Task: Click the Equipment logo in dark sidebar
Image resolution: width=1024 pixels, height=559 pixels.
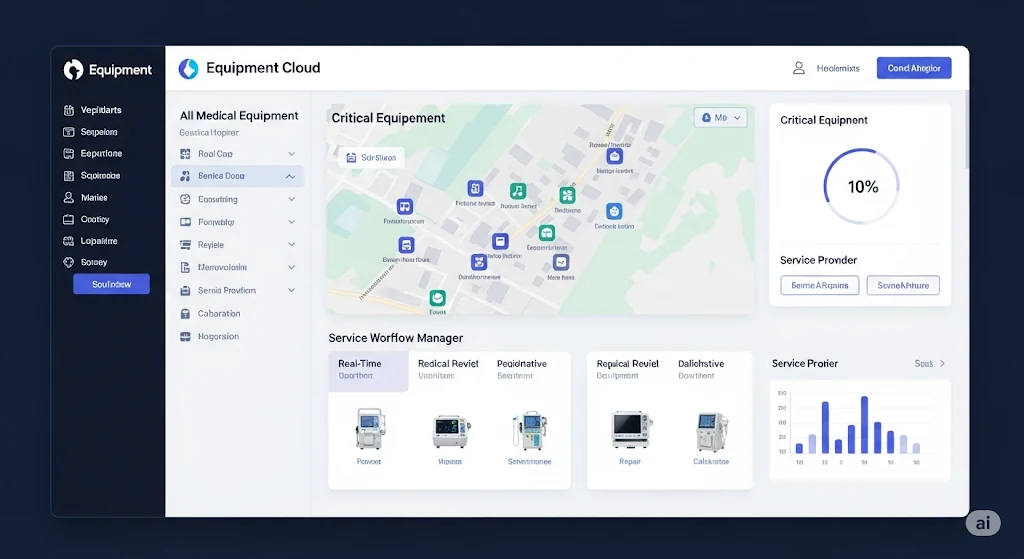Action: click(x=73, y=69)
